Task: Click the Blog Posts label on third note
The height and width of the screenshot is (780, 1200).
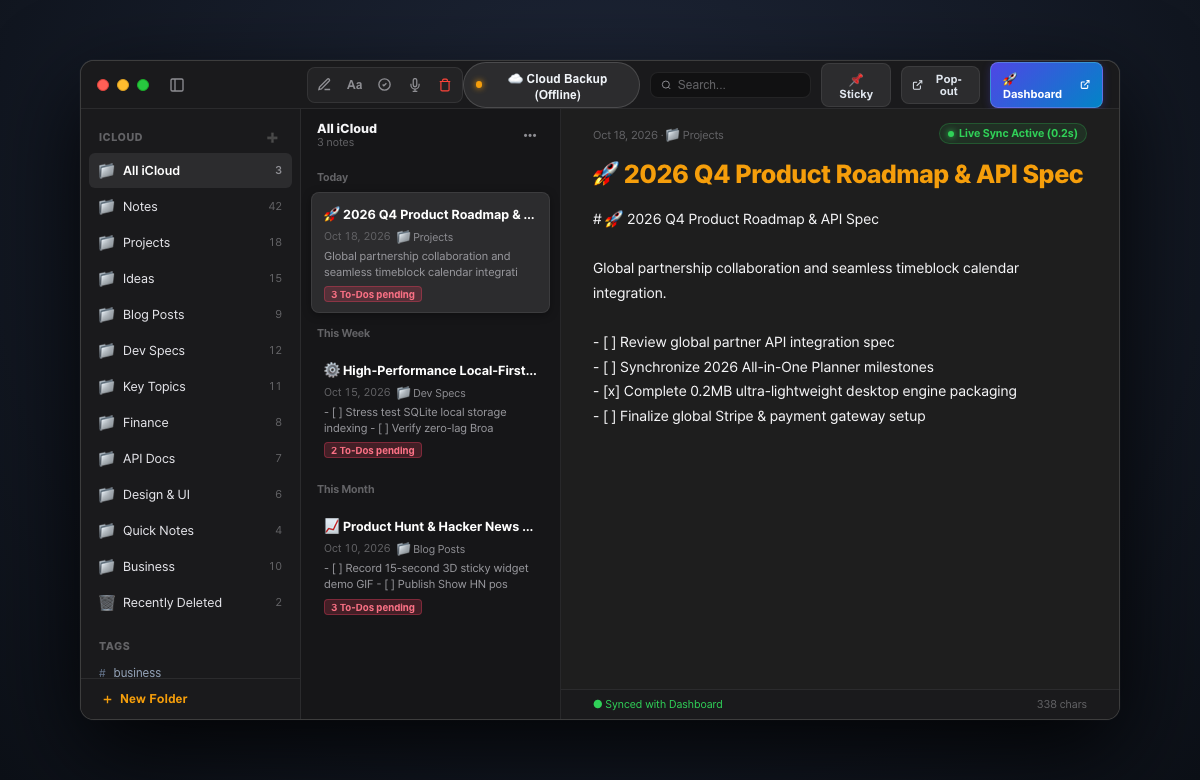Action: pos(431,549)
